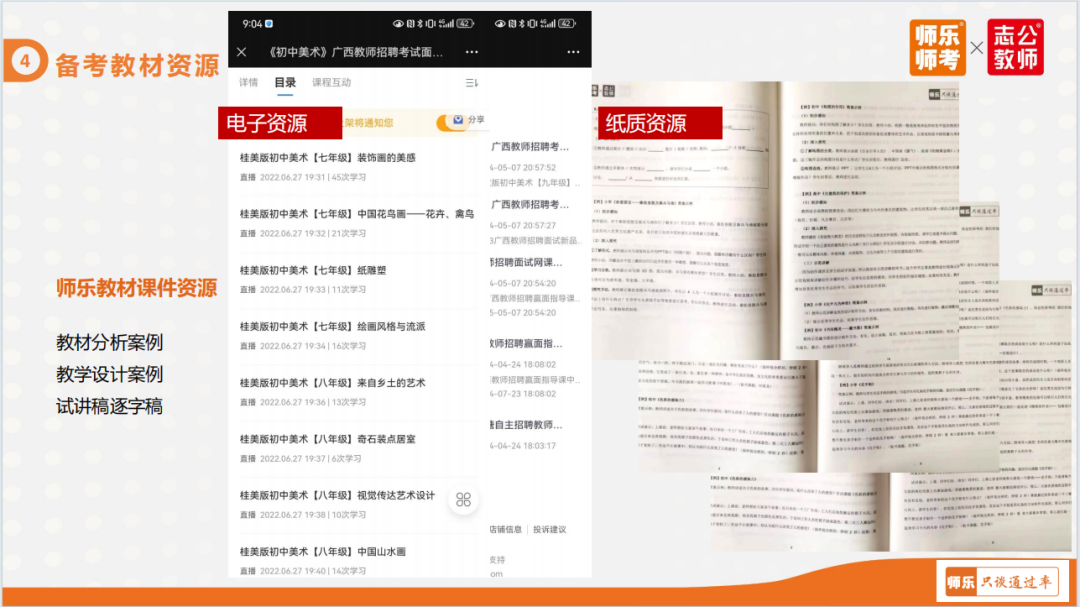Click the red 纸质资源 label
The height and width of the screenshot is (607, 1080).
tap(660, 123)
